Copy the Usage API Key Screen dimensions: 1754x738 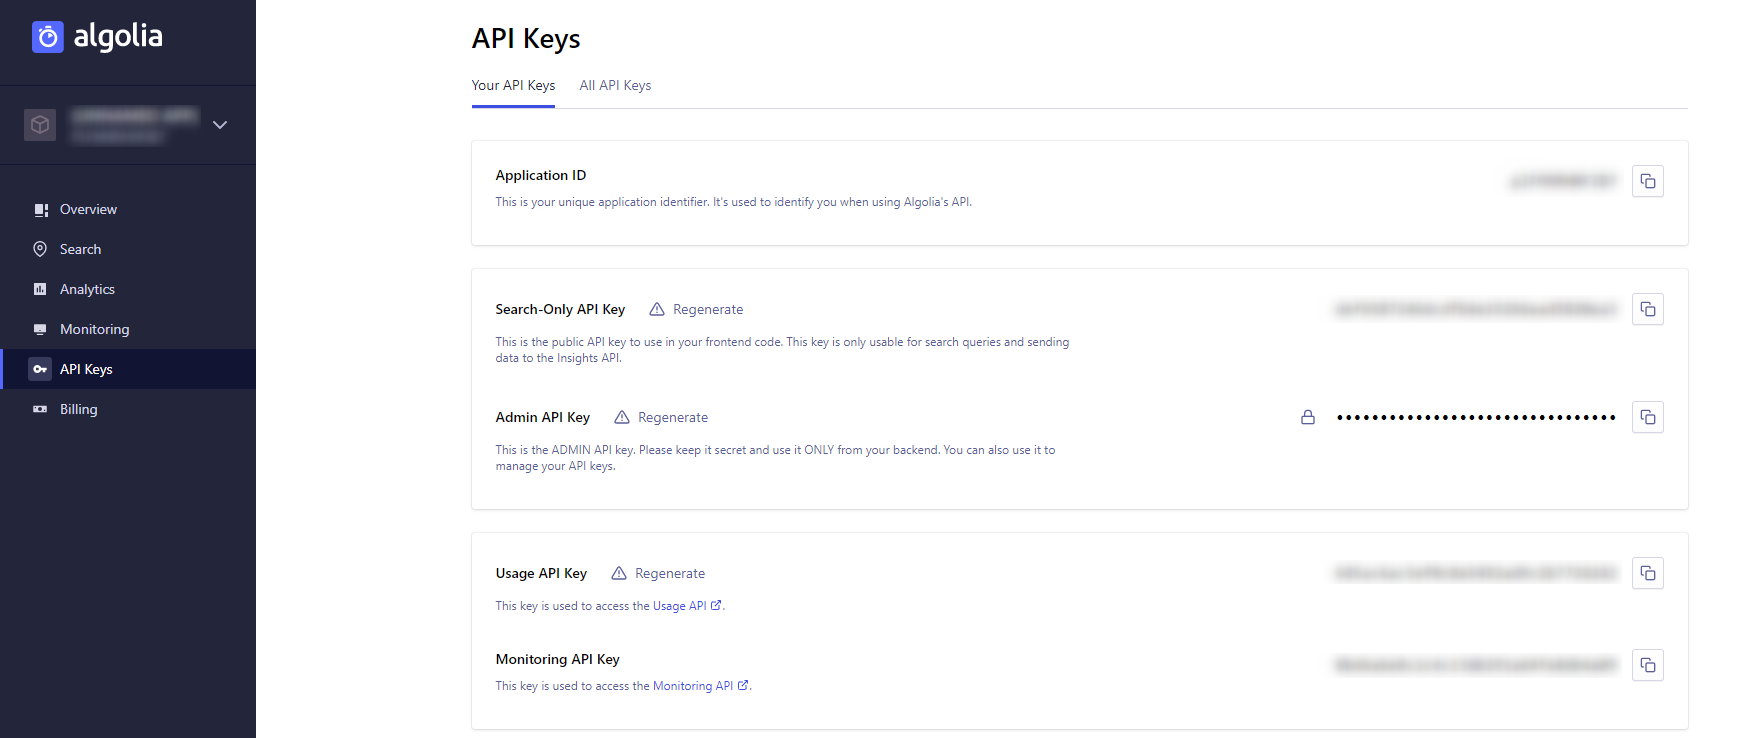coord(1648,573)
